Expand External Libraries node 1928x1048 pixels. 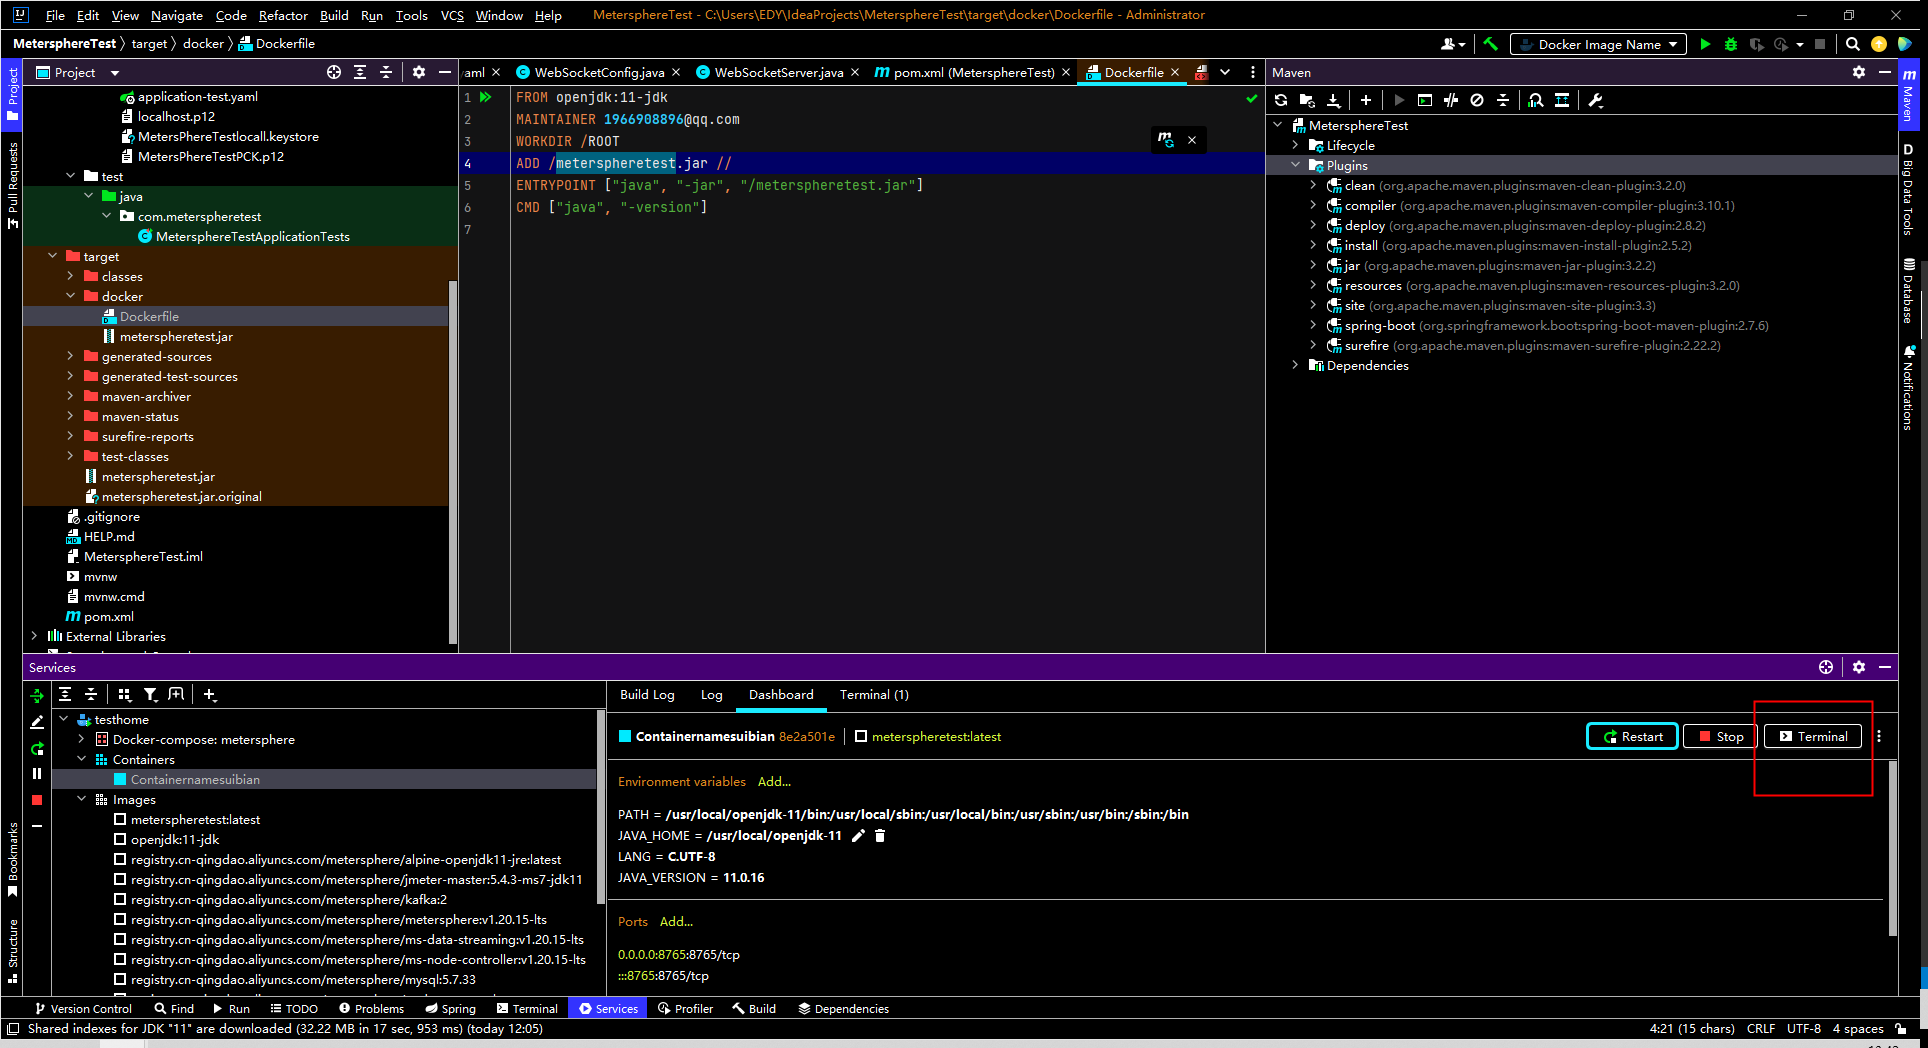(34, 636)
